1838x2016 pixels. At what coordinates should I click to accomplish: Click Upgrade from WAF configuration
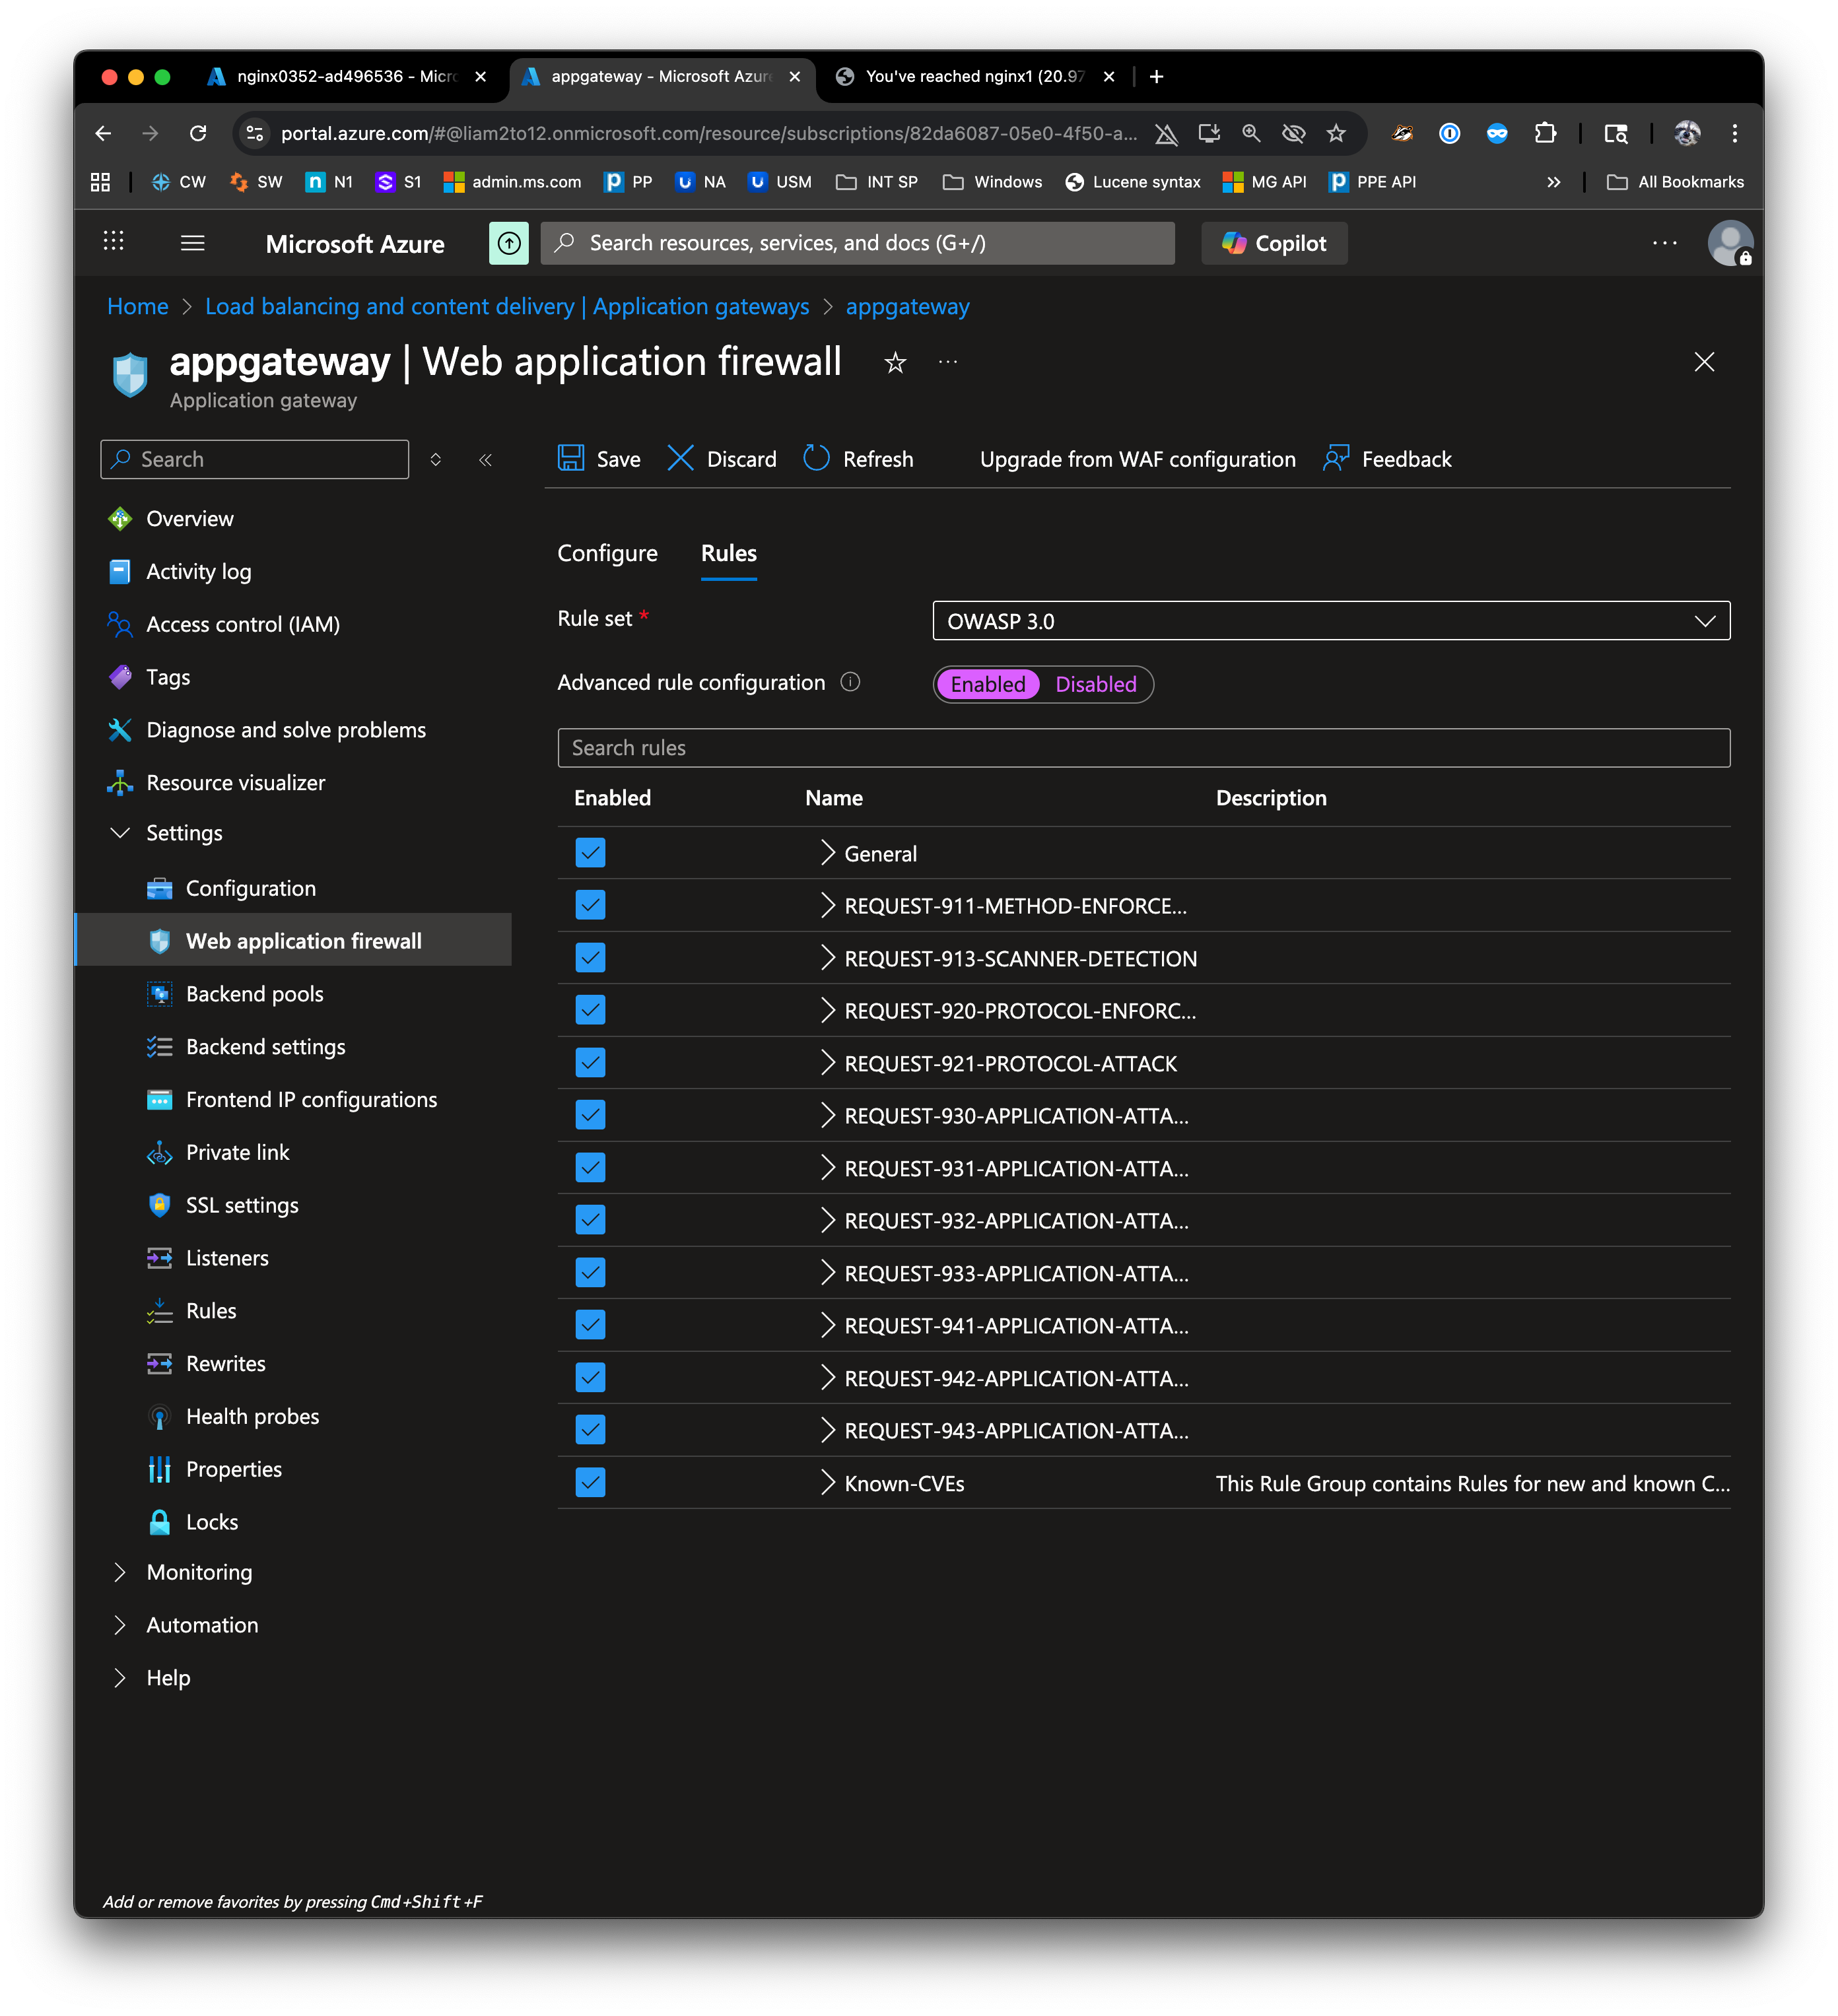tap(1137, 459)
